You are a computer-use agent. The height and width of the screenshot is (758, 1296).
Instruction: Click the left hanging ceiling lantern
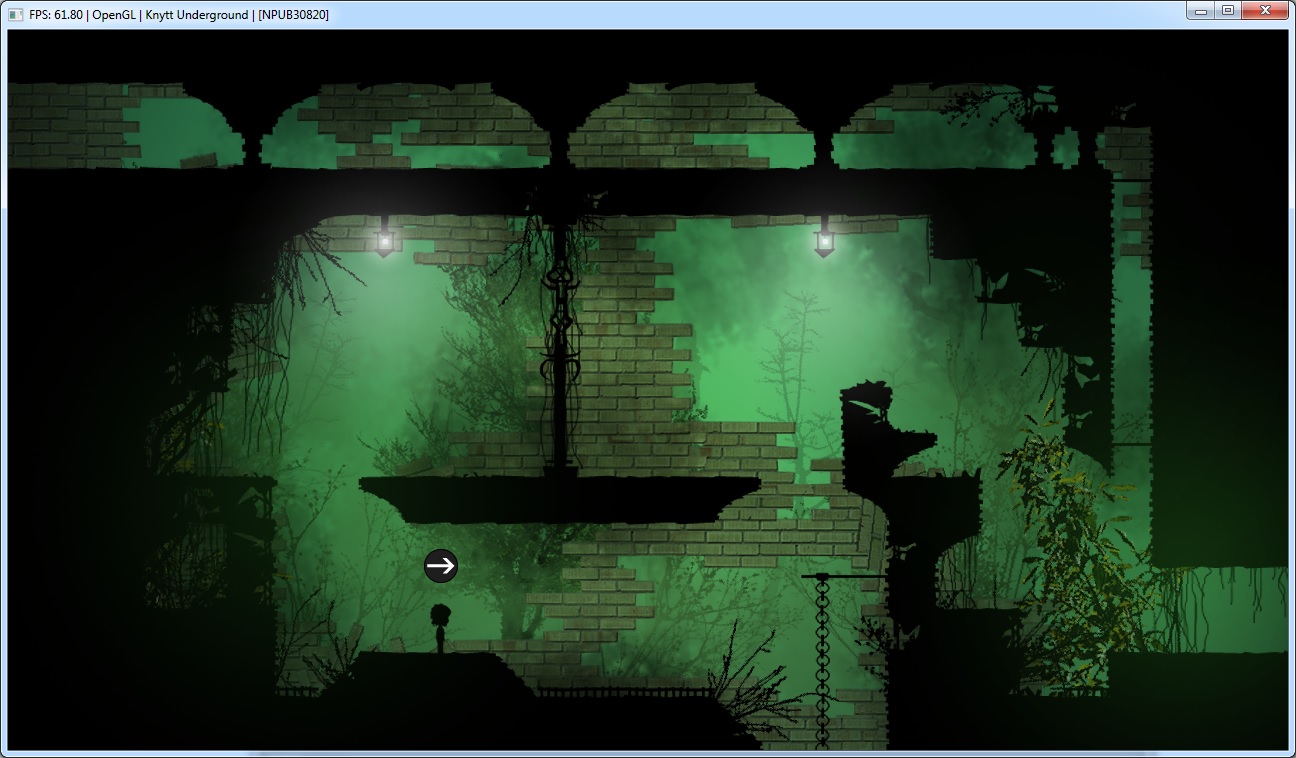point(384,238)
